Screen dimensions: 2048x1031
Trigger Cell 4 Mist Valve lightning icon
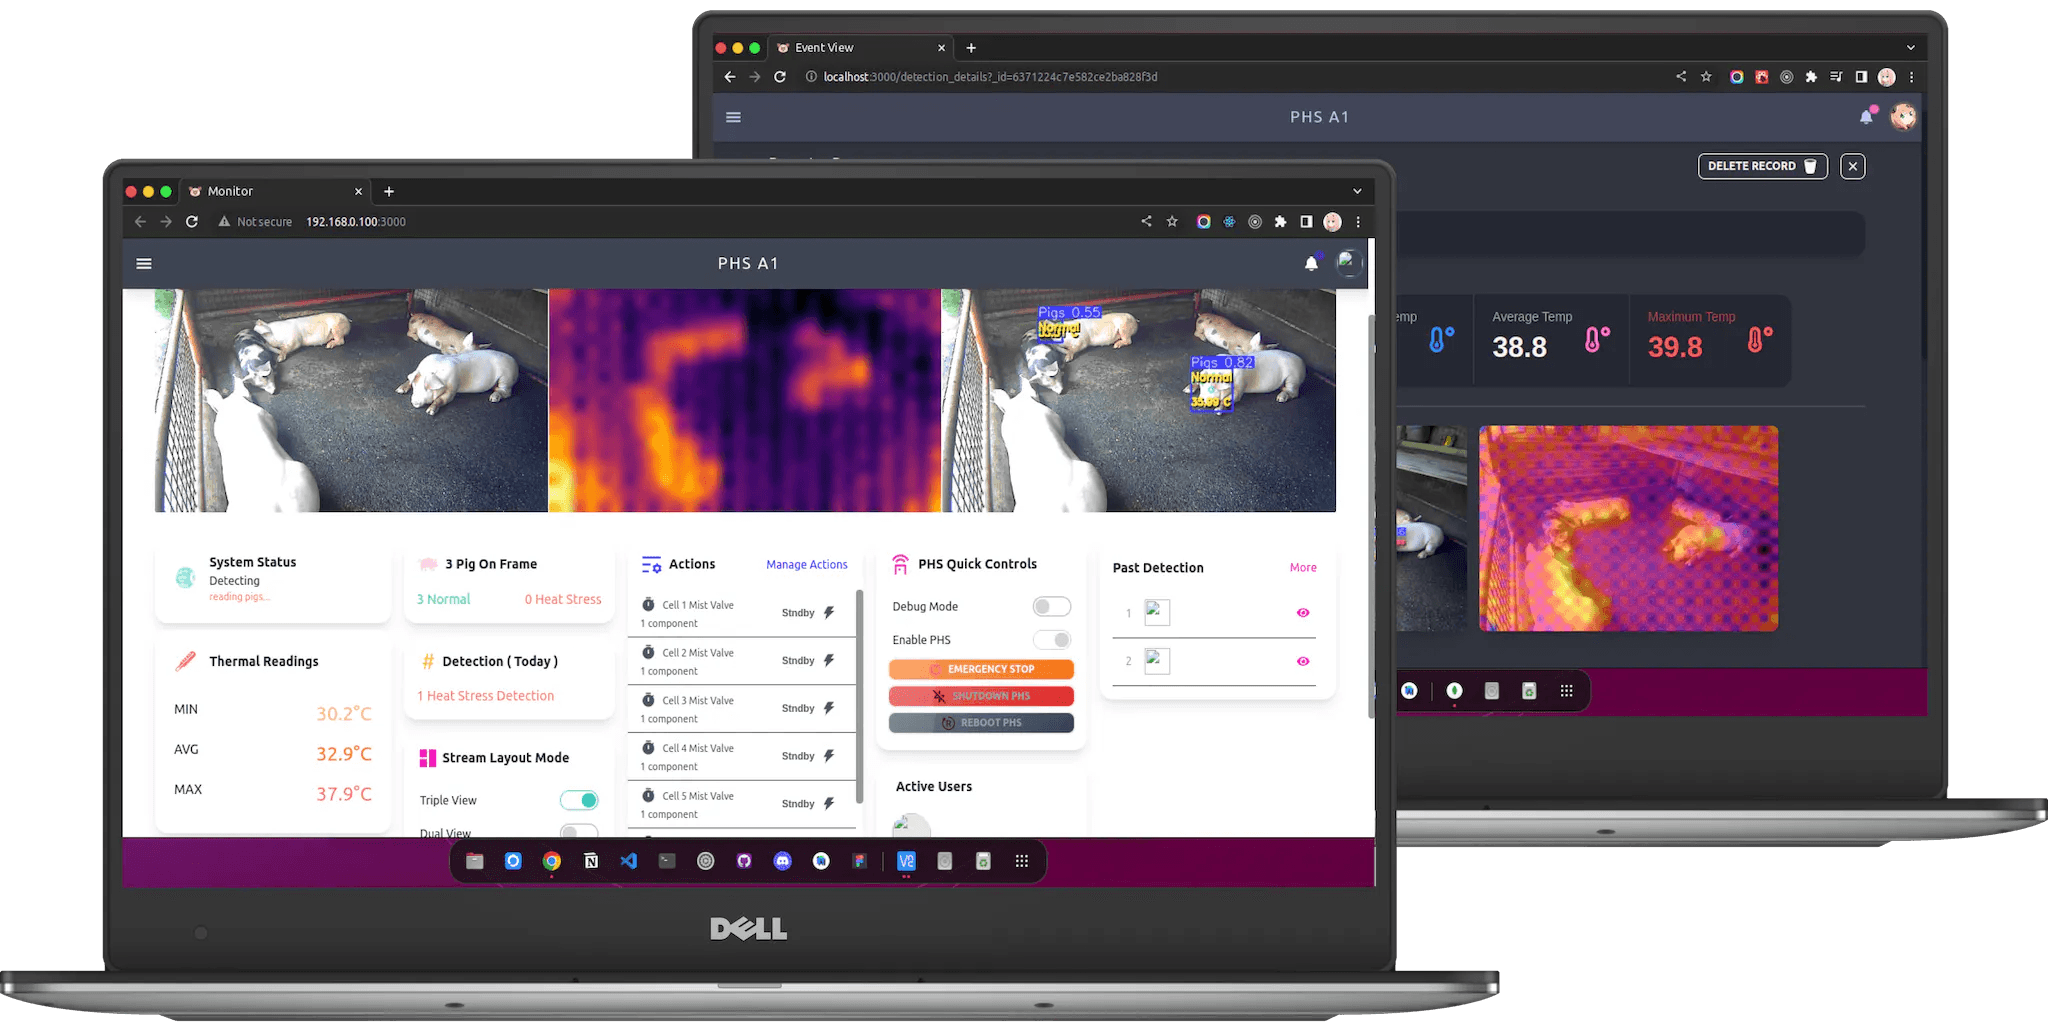pos(829,756)
